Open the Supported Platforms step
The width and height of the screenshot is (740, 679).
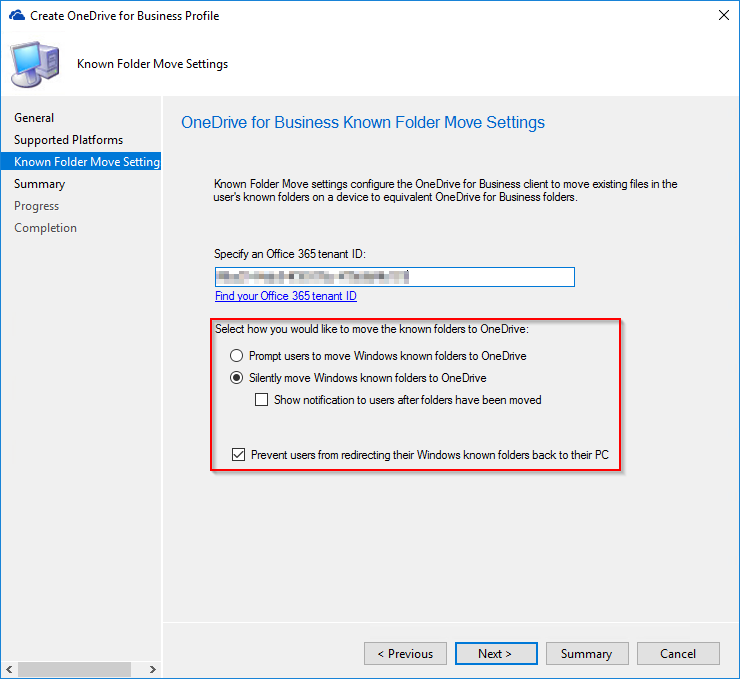68,140
